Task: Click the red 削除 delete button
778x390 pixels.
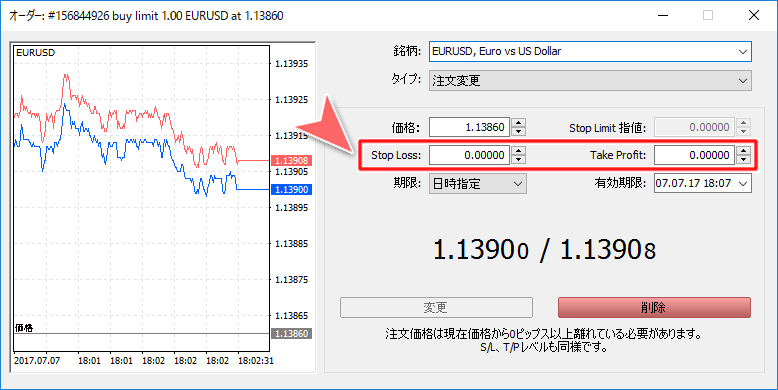Action: click(x=654, y=308)
